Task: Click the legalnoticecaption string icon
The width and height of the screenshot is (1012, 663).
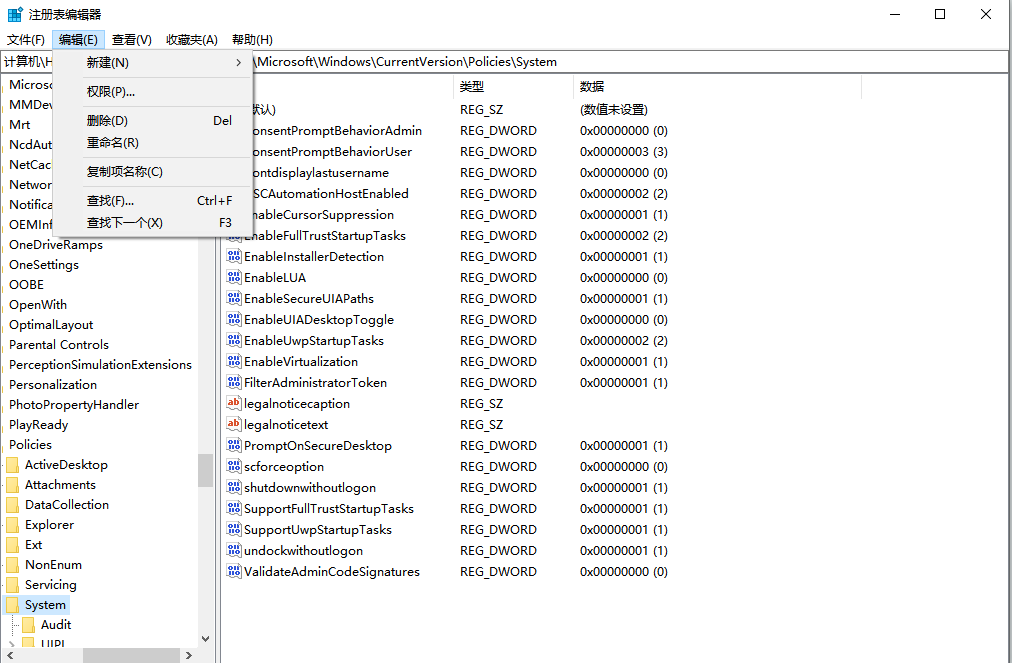Action: [234, 403]
